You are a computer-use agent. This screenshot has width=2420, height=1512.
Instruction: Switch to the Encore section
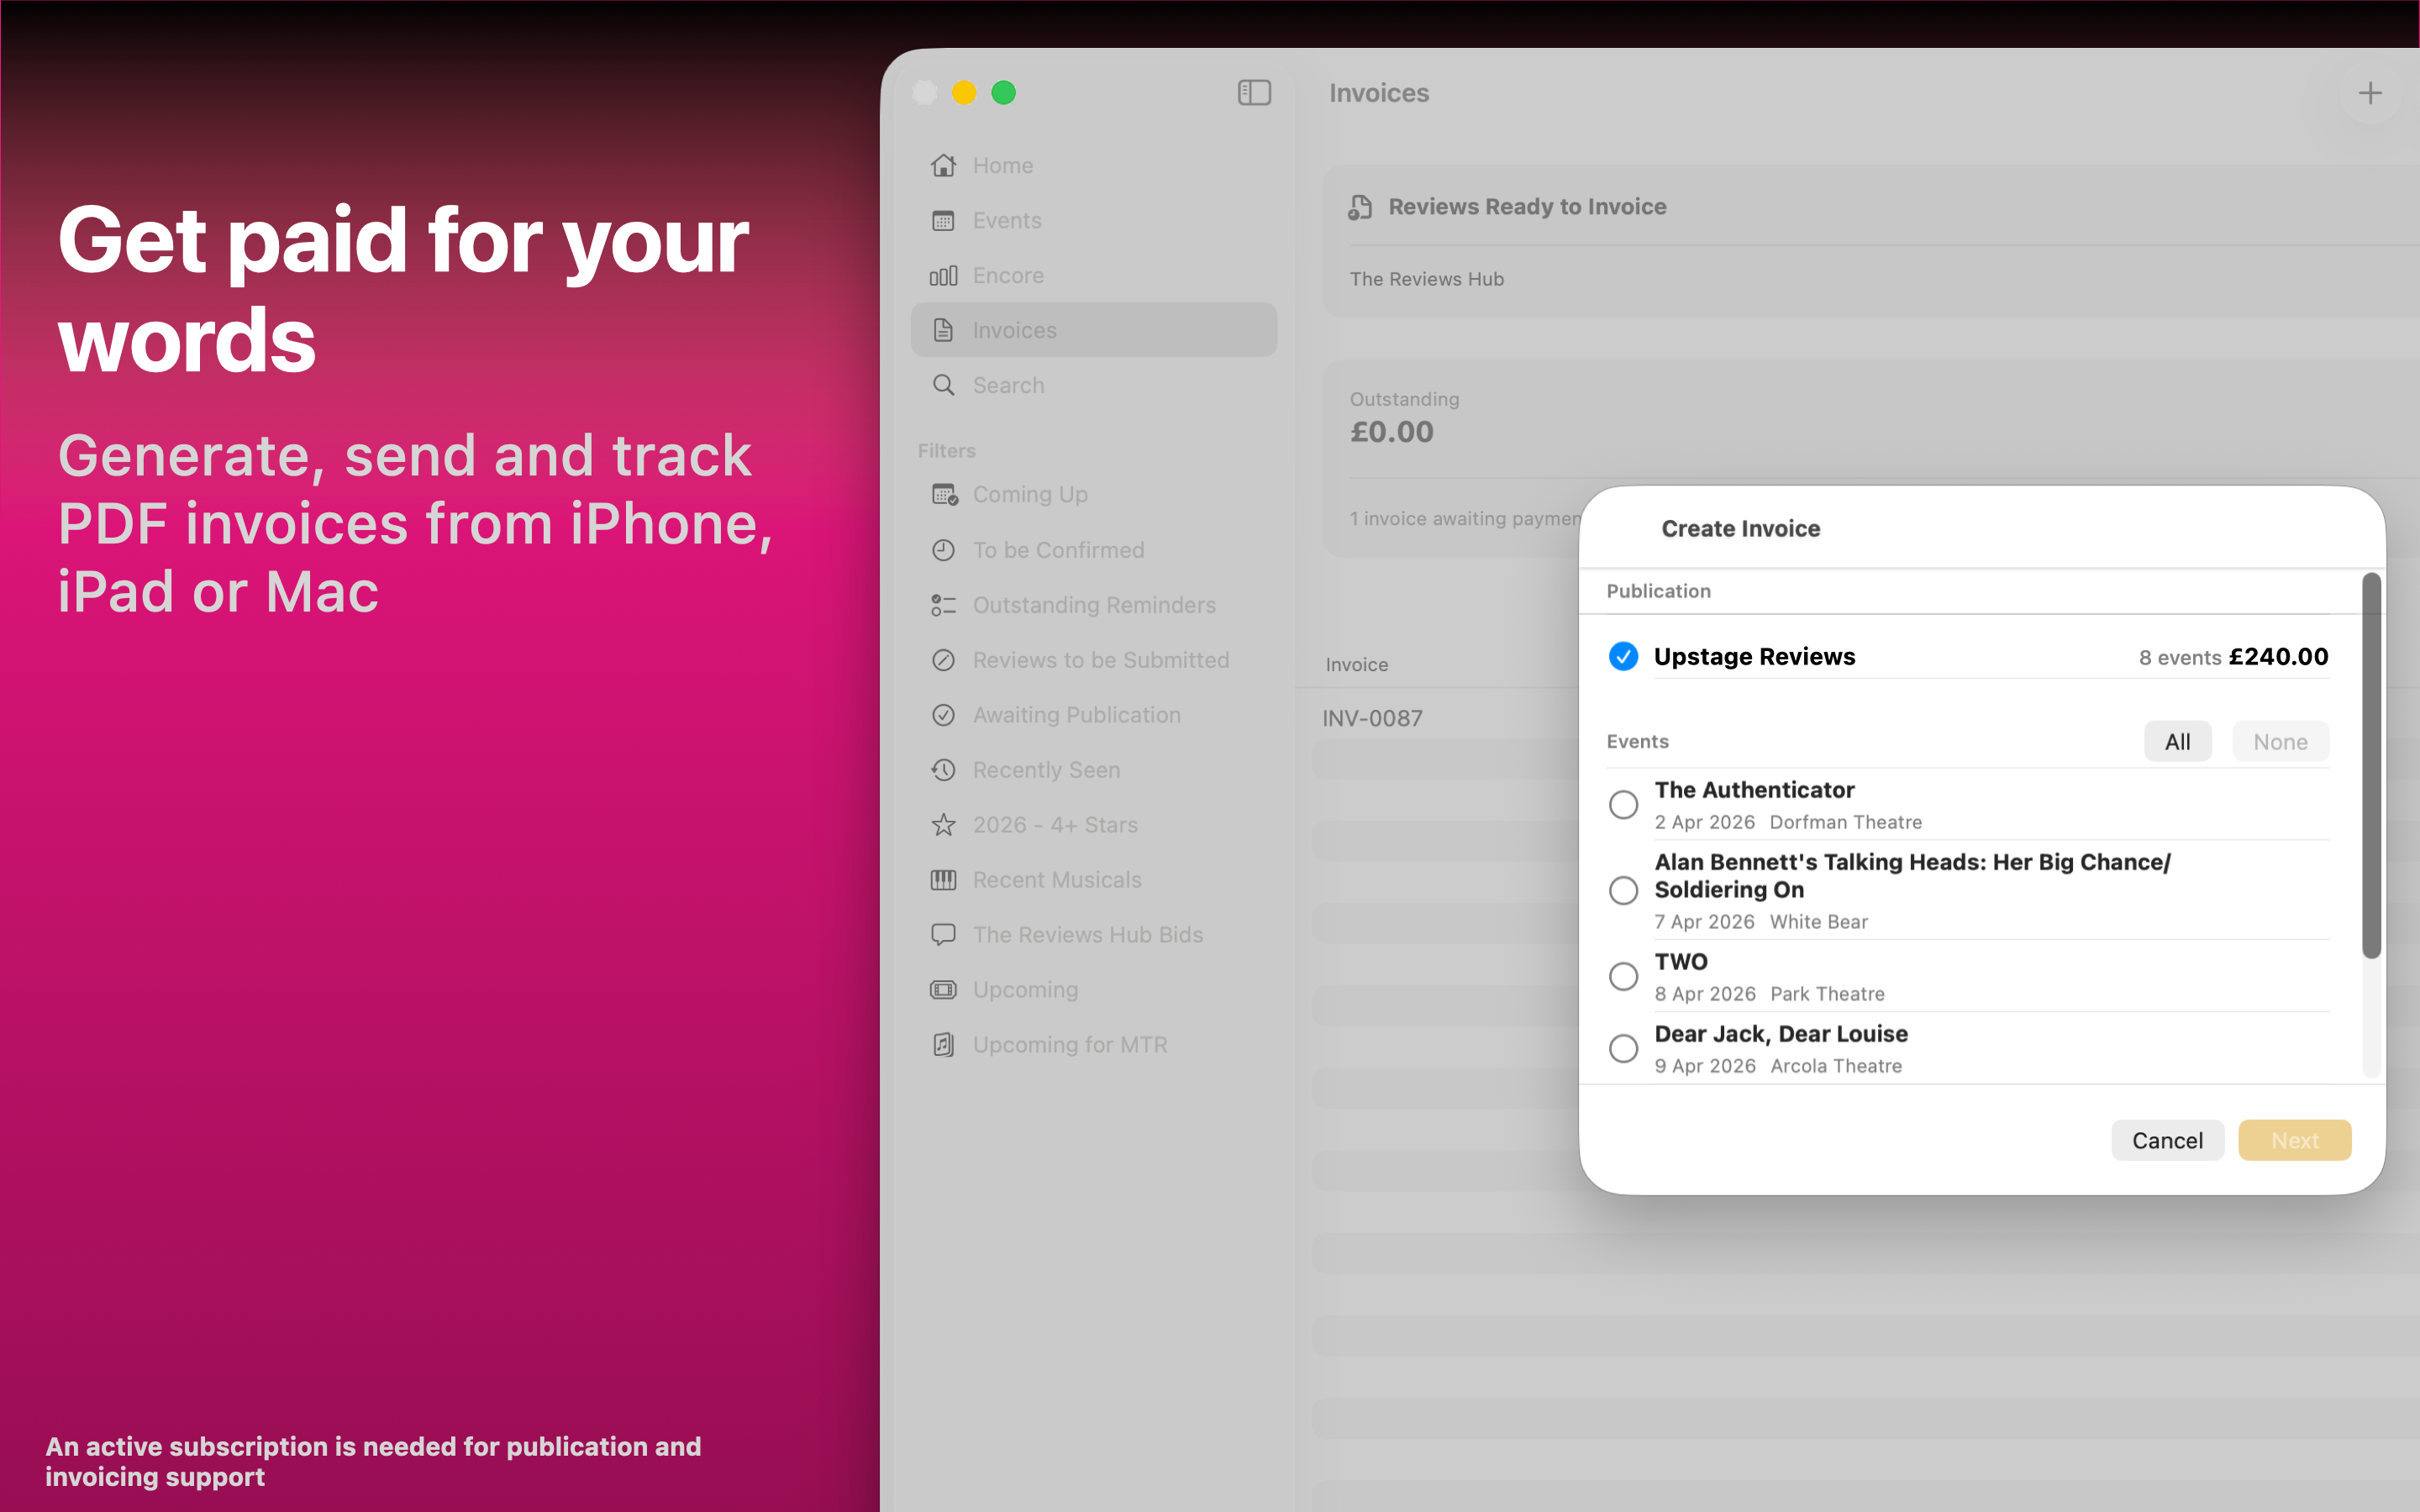(1008, 275)
